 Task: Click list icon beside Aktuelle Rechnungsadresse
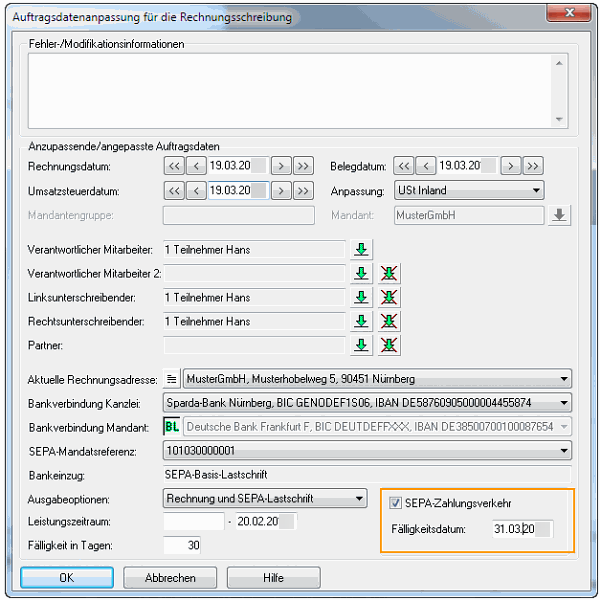pos(171,379)
